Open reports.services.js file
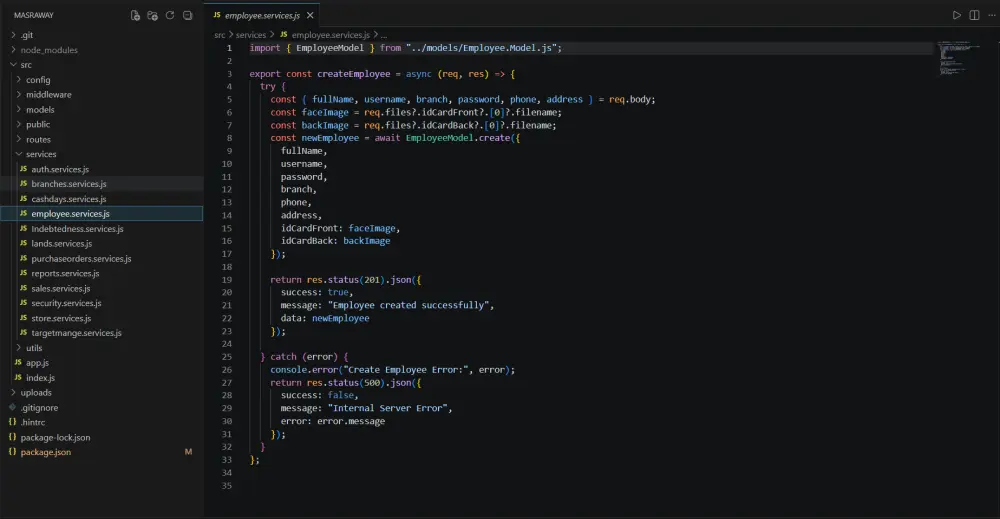Image resolution: width=1000 pixels, height=519 pixels. tap(102, 274)
